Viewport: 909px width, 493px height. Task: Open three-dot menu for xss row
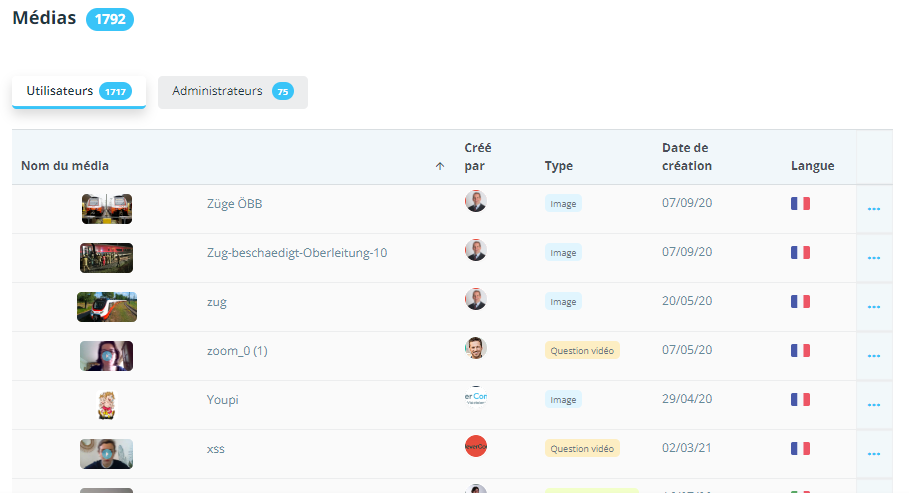pos(873,454)
